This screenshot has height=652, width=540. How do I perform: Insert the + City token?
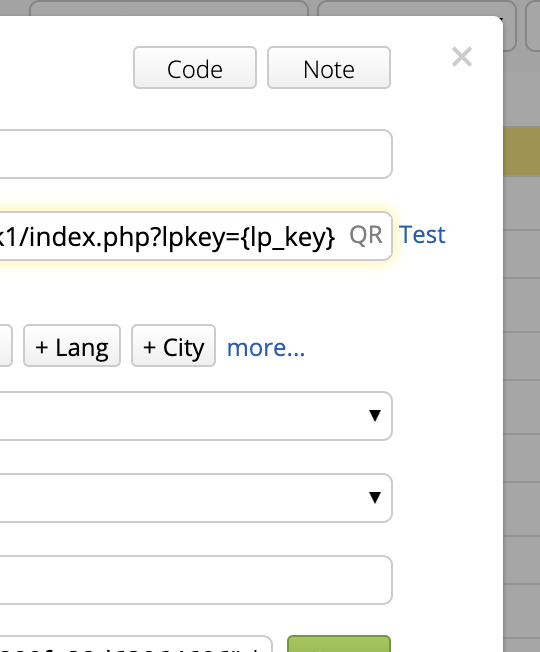coord(173,346)
